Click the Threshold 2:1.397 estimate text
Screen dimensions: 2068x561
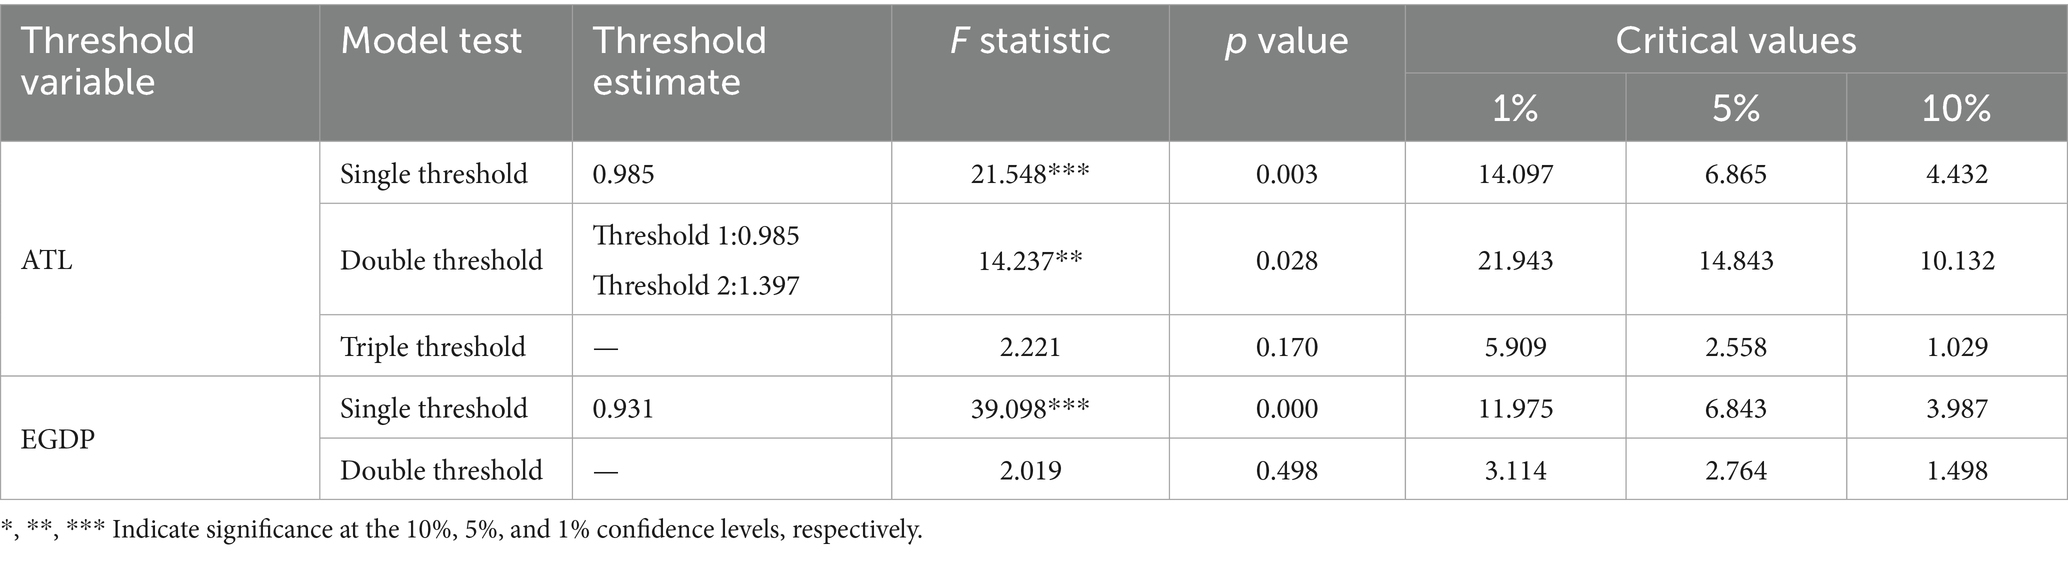[696, 286]
